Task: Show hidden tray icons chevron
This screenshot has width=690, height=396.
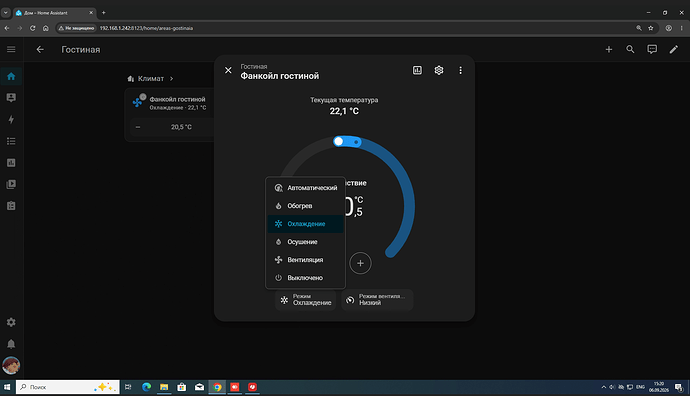Action: [603, 387]
